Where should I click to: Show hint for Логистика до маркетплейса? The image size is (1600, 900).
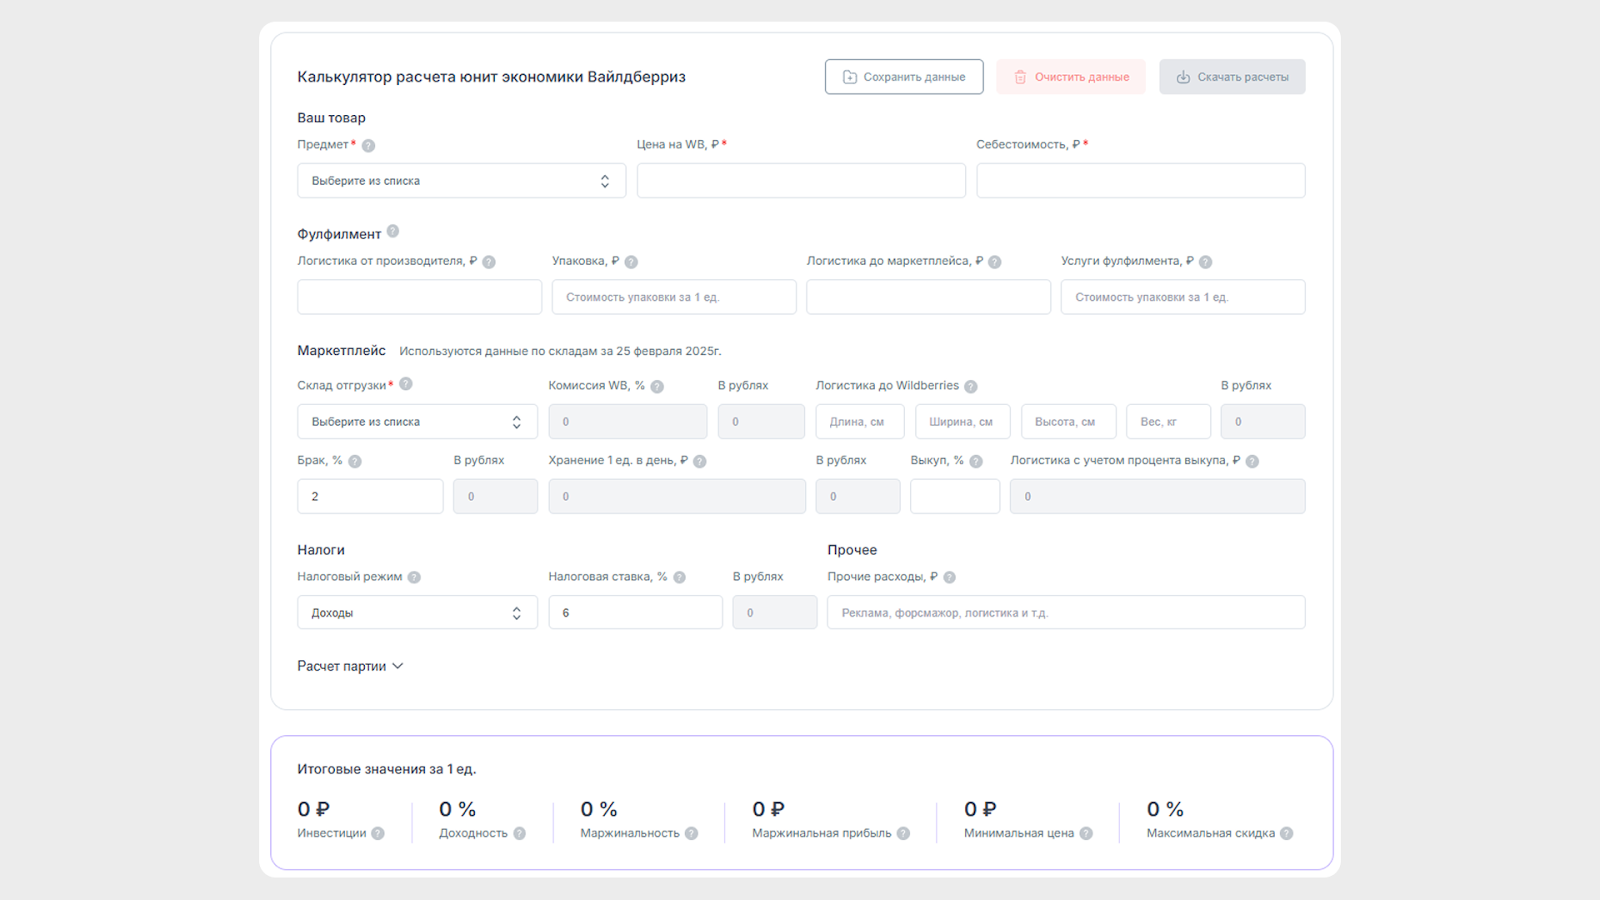pyautogui.click(x=995, y=262)
